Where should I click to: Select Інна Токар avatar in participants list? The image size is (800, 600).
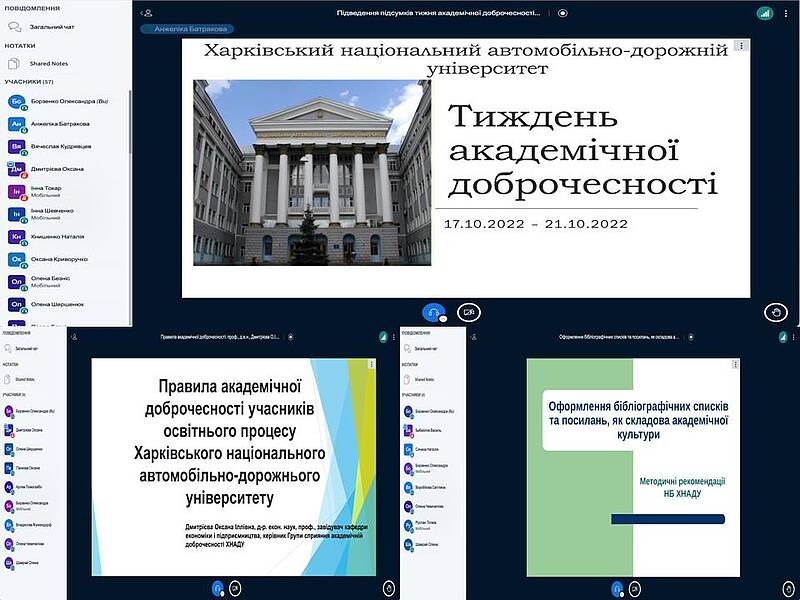(16, 192)
